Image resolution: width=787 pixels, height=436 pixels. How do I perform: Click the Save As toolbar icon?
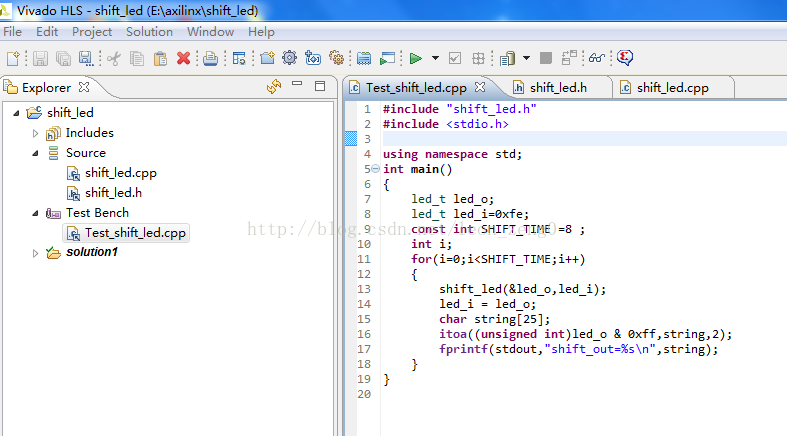click(x=86, y=58)
